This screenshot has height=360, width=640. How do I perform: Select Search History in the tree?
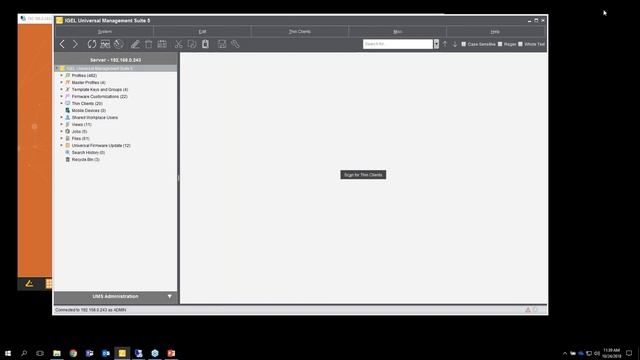point(88,152)
